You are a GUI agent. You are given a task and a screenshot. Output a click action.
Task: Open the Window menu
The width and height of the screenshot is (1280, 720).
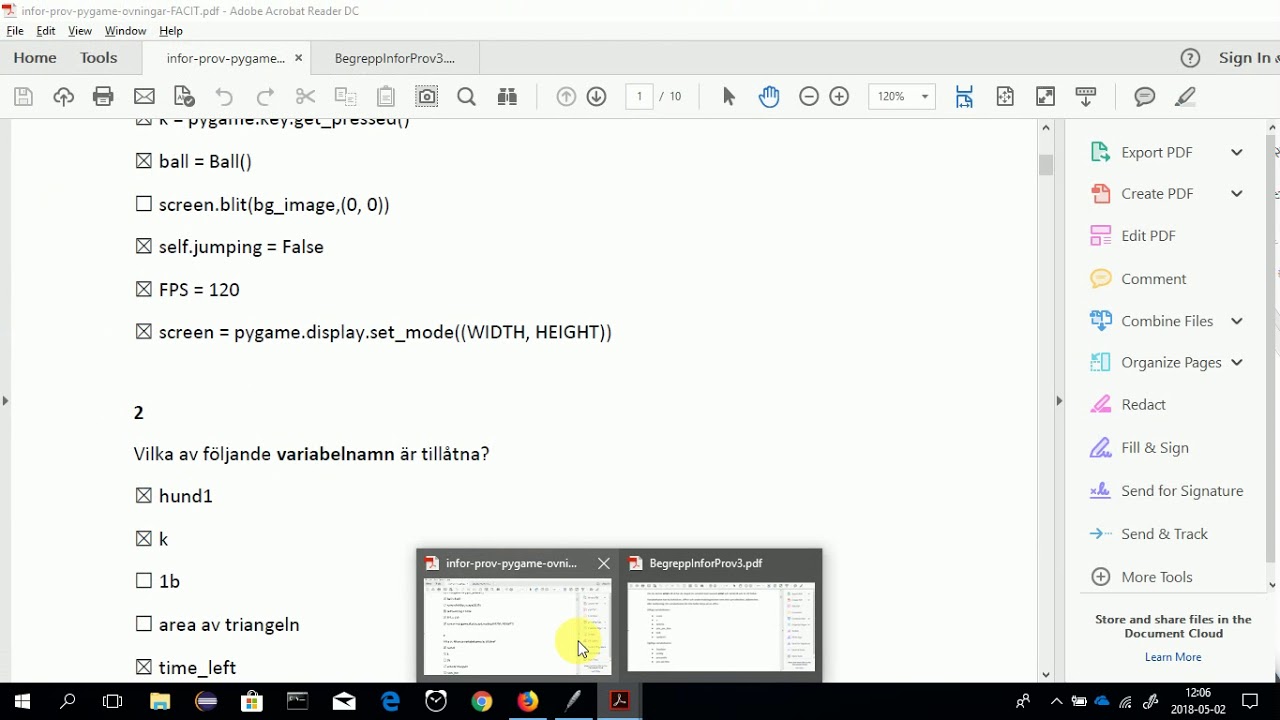point(125,31)
